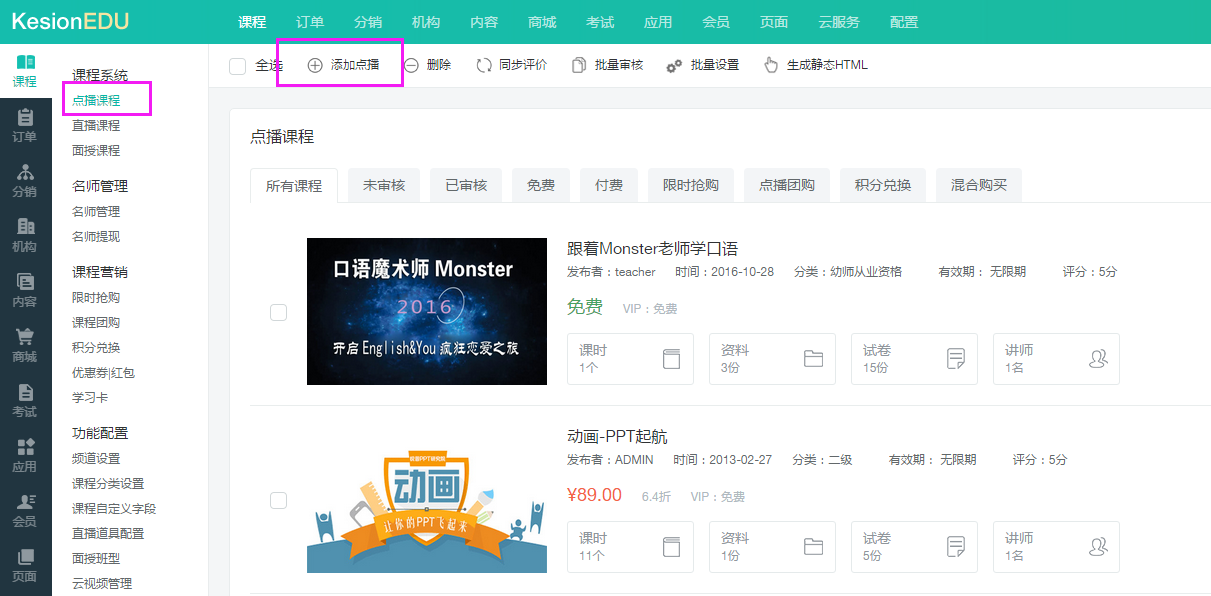Open the 分销 sidebar icon

[25, 180]
